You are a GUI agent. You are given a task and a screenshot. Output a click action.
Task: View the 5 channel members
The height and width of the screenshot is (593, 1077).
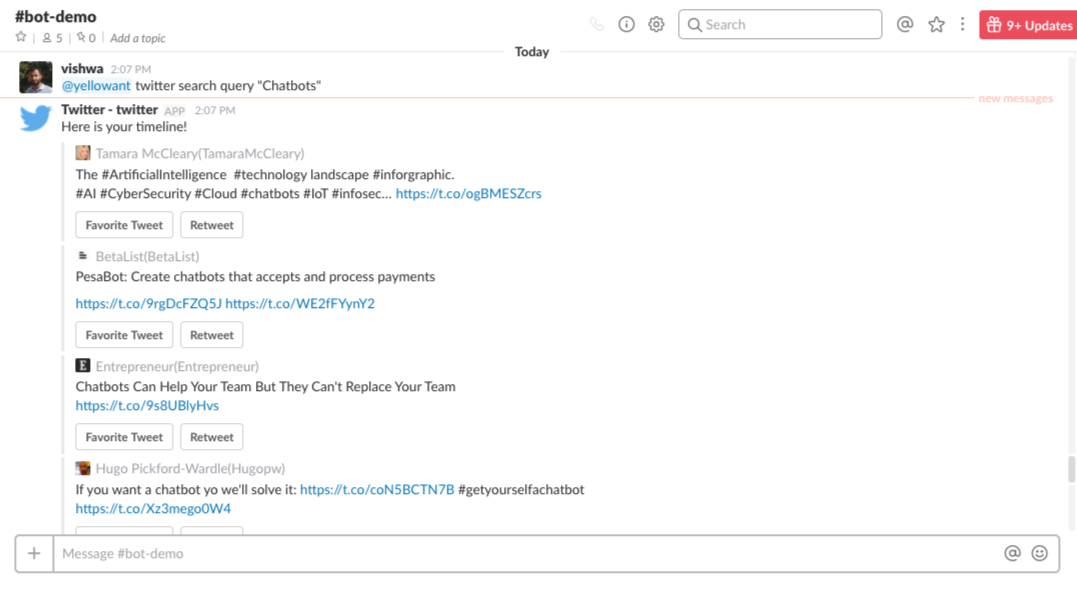coord(52,38)
